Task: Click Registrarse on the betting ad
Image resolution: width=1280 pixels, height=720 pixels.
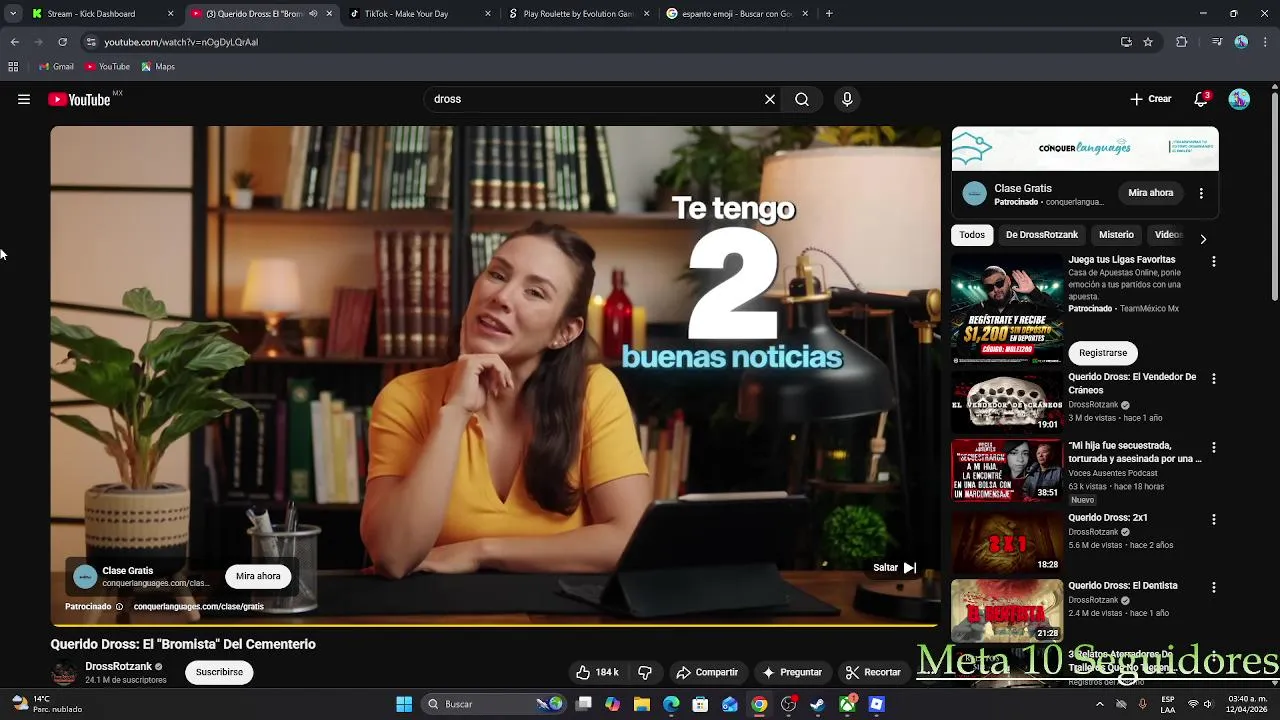Action: pos(1103,353)
